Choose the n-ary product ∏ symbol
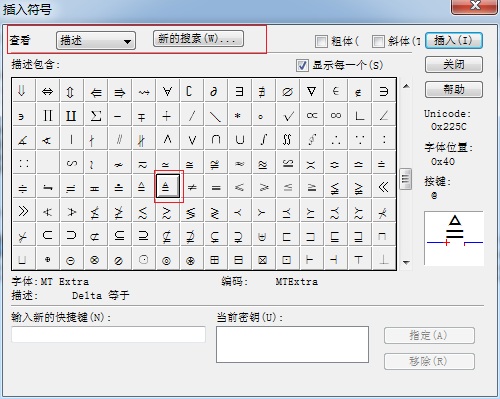The width and height of the screenshot is (500, 399). point(48,115)
